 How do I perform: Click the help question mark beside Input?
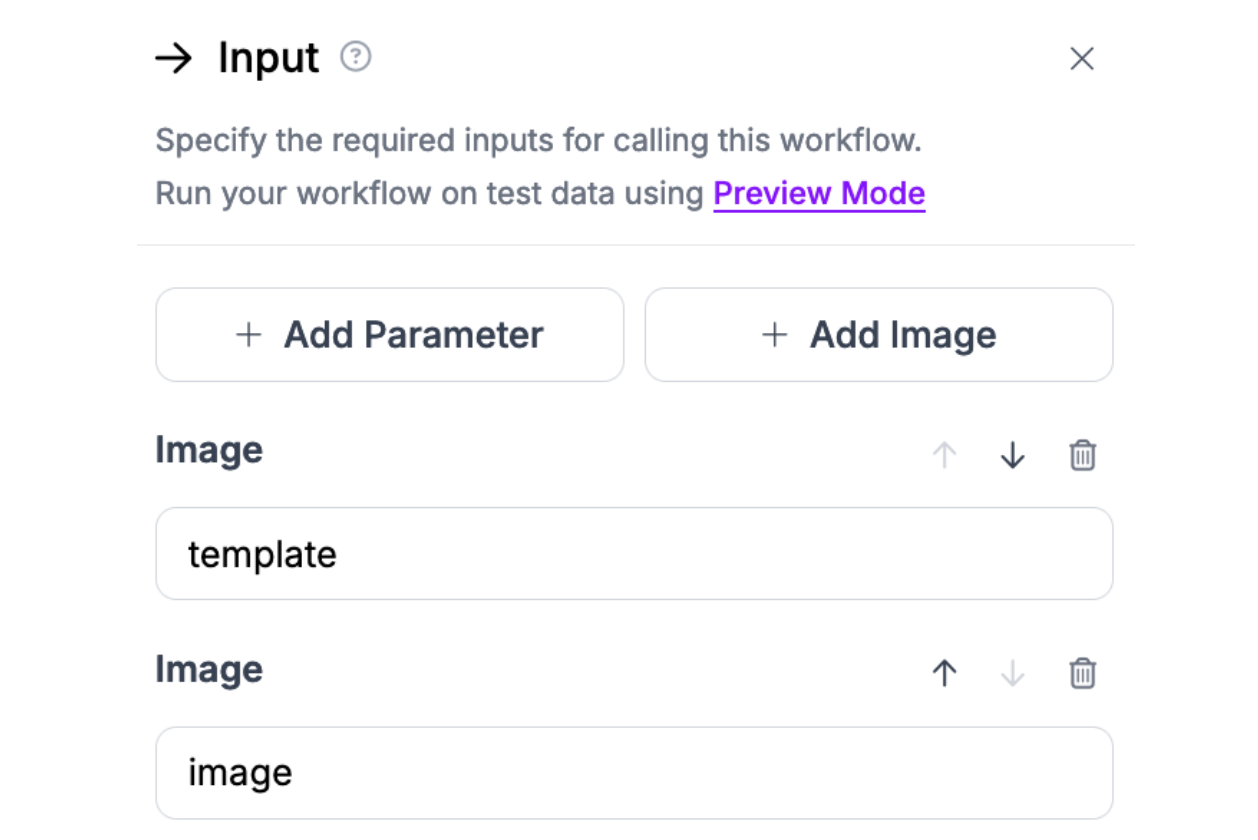[x=356, y=57]
